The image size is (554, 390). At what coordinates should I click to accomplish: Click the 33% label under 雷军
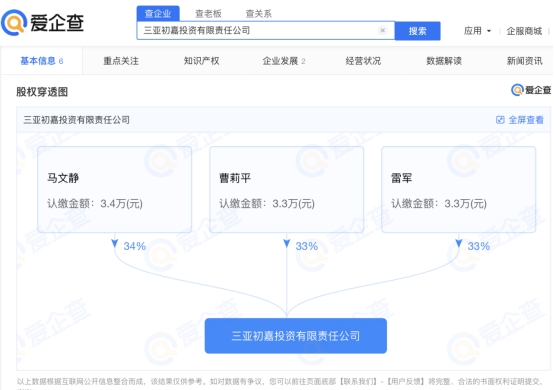tap(479, 246)
